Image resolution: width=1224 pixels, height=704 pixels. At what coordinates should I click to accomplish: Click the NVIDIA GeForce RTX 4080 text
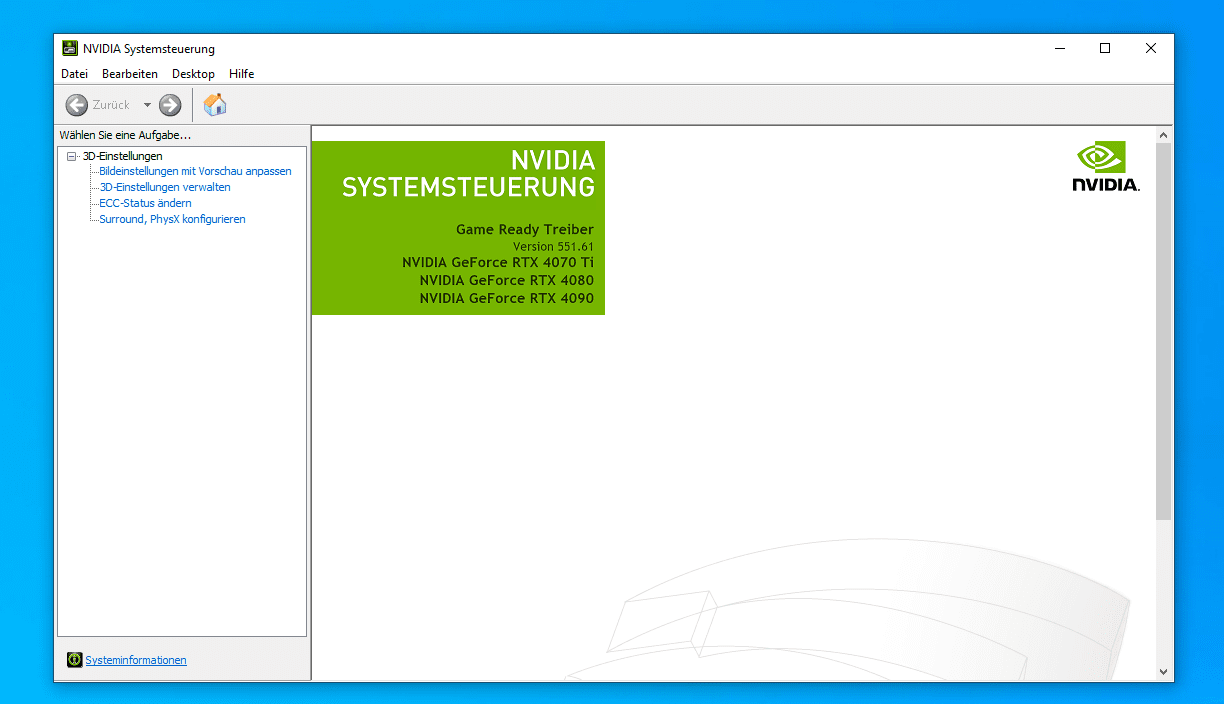point(507,280)
